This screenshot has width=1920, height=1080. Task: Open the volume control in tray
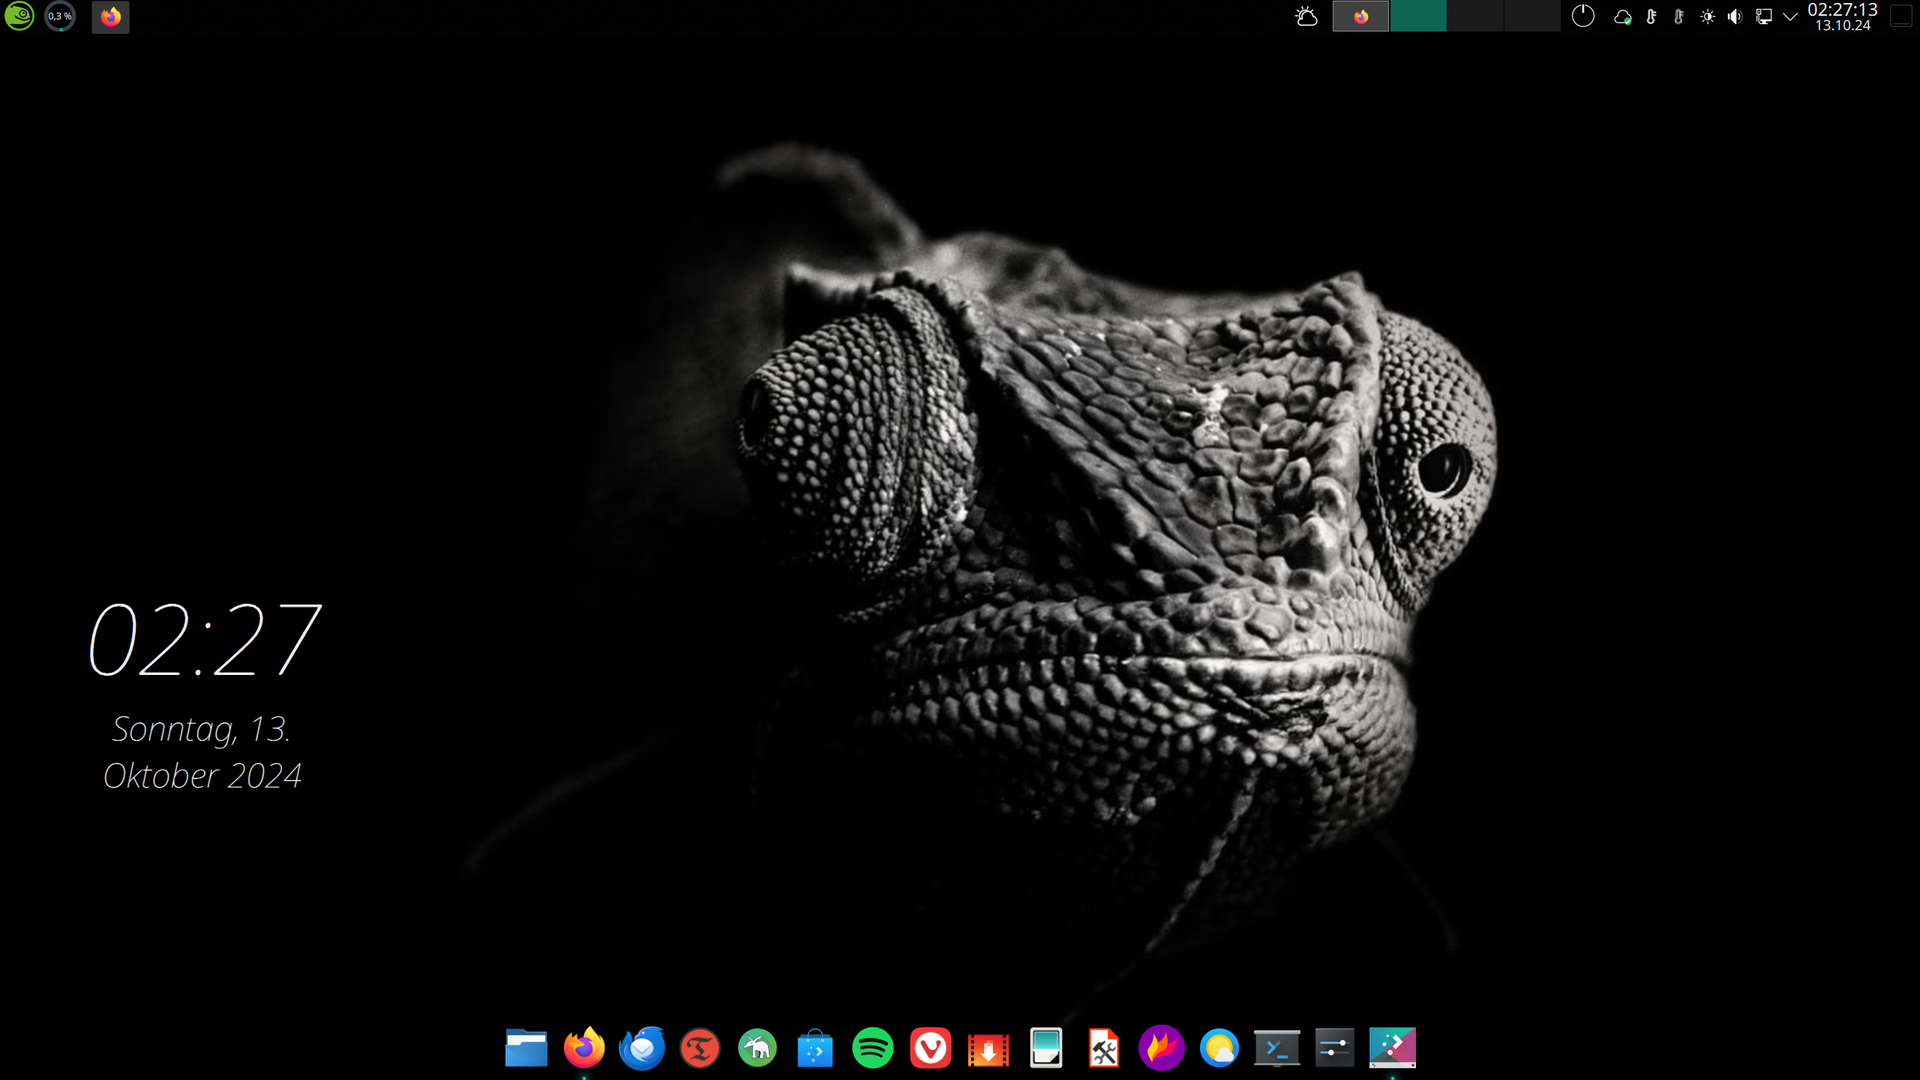pos(1735,17)
